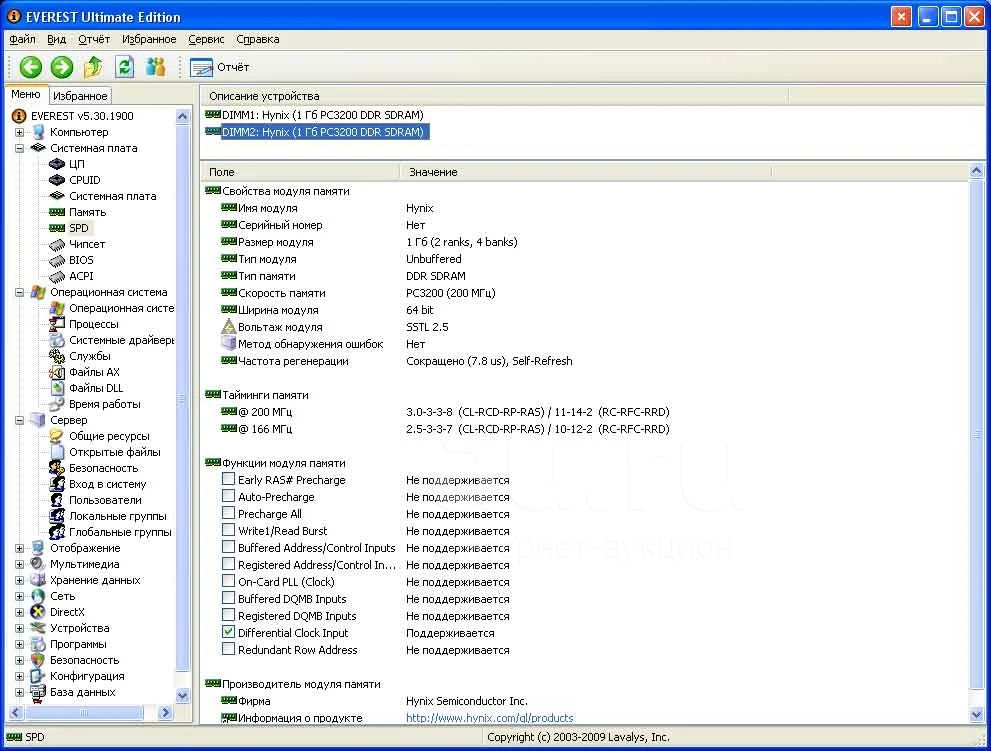Open the Сервис menu
Image resolution: width=991 pixels, height=751 pixels.
(206, 39)
